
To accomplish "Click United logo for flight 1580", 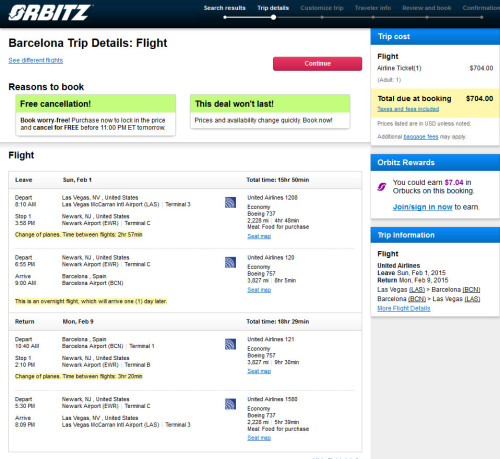I will coord(230,404).
